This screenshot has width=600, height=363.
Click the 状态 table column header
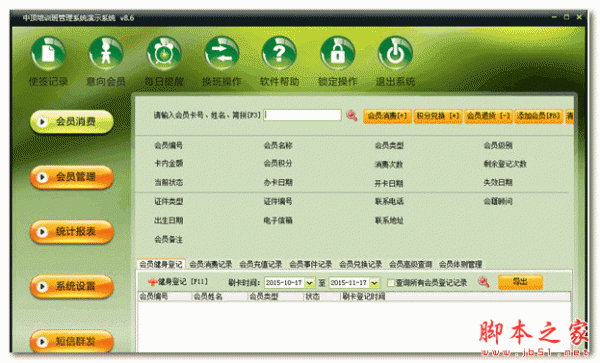[x=321, y=296]
